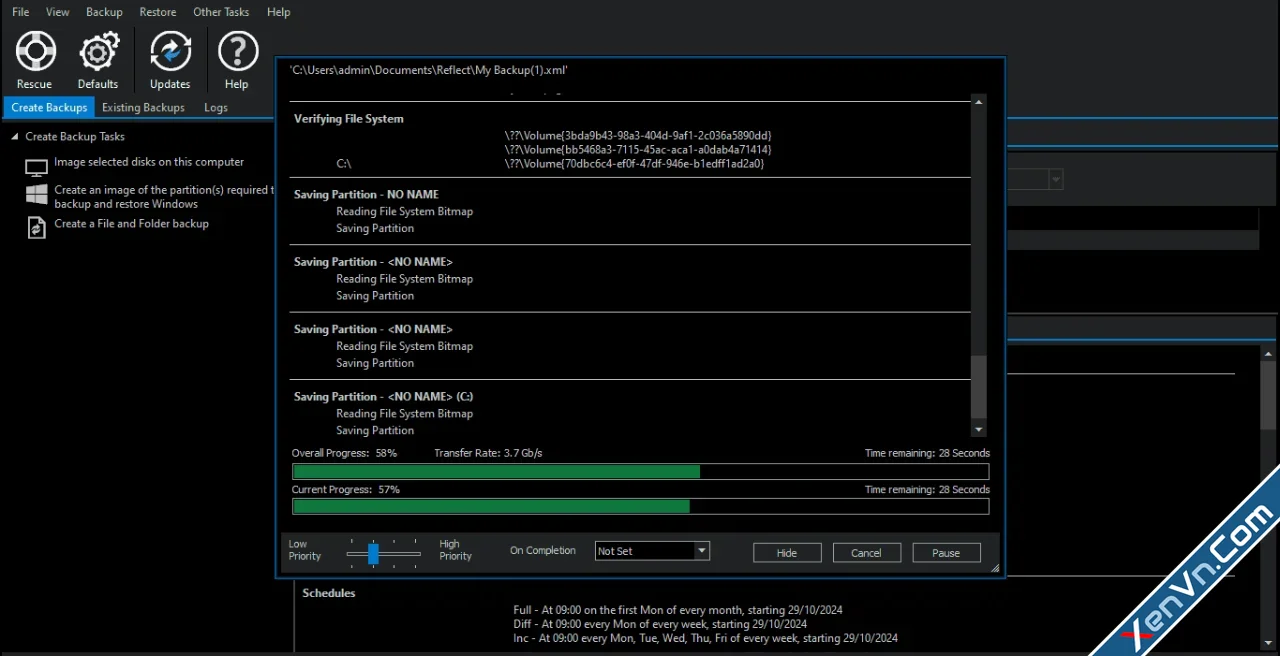Click the Current Progress bar
1280x656 pixels.
(640, 507)
